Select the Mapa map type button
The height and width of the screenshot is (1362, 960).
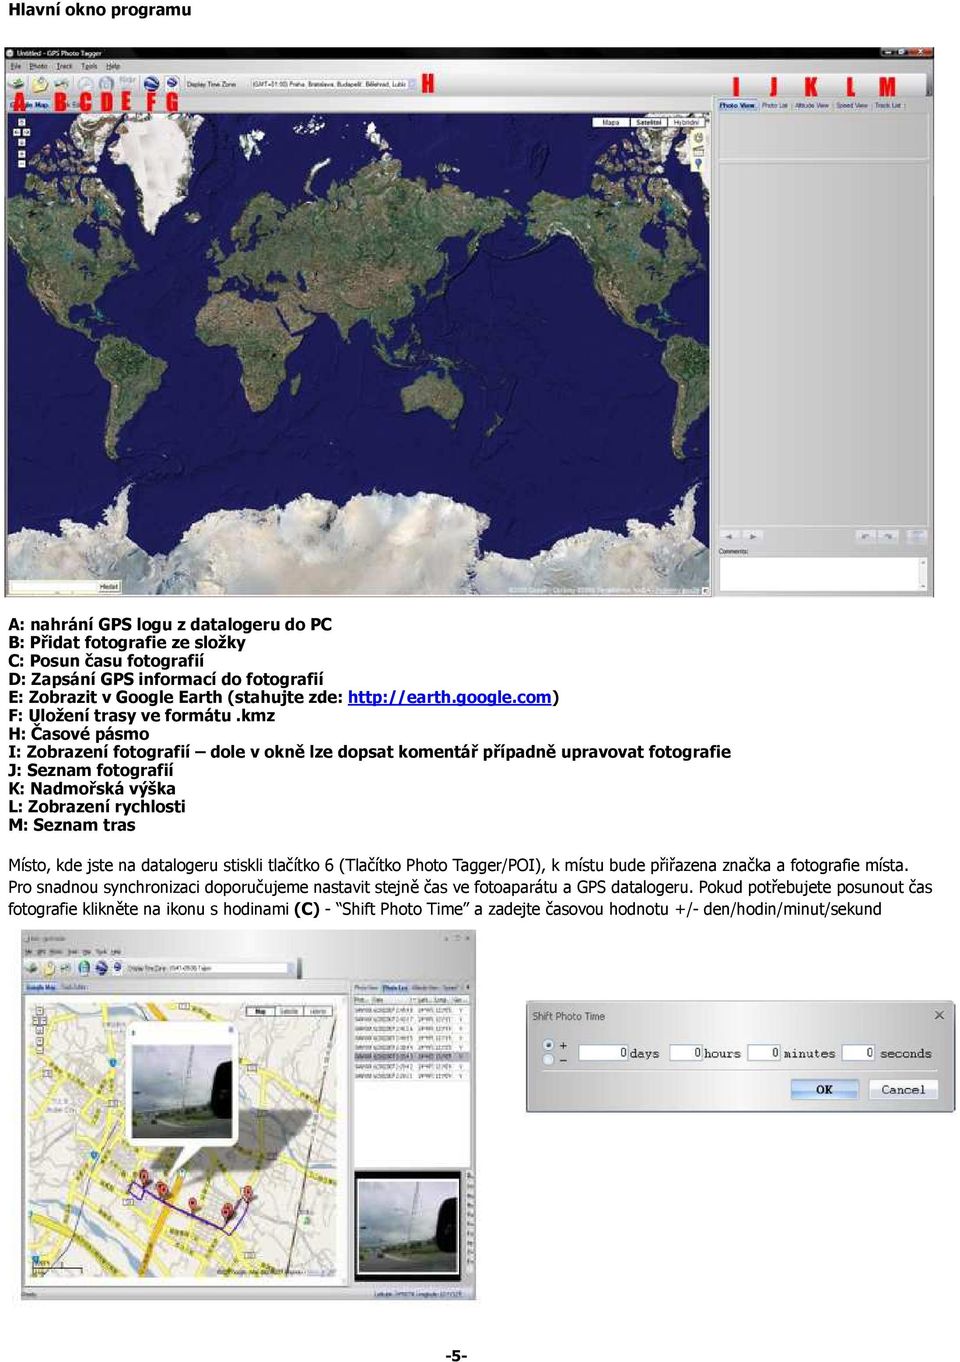coord(611,122)
